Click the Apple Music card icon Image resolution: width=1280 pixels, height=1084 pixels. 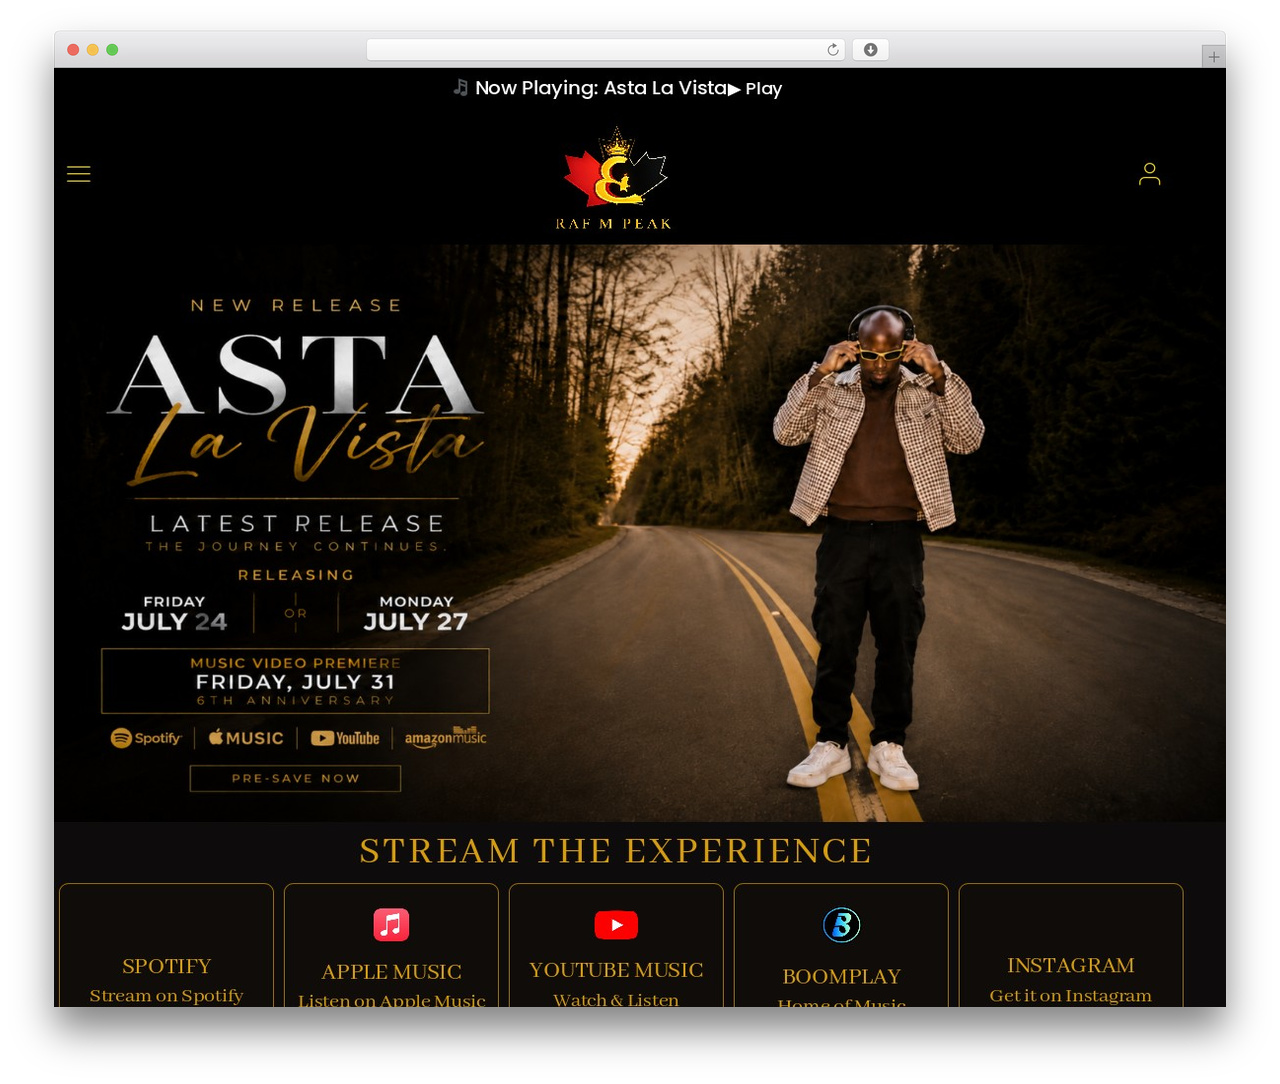(x=391, y=925)
